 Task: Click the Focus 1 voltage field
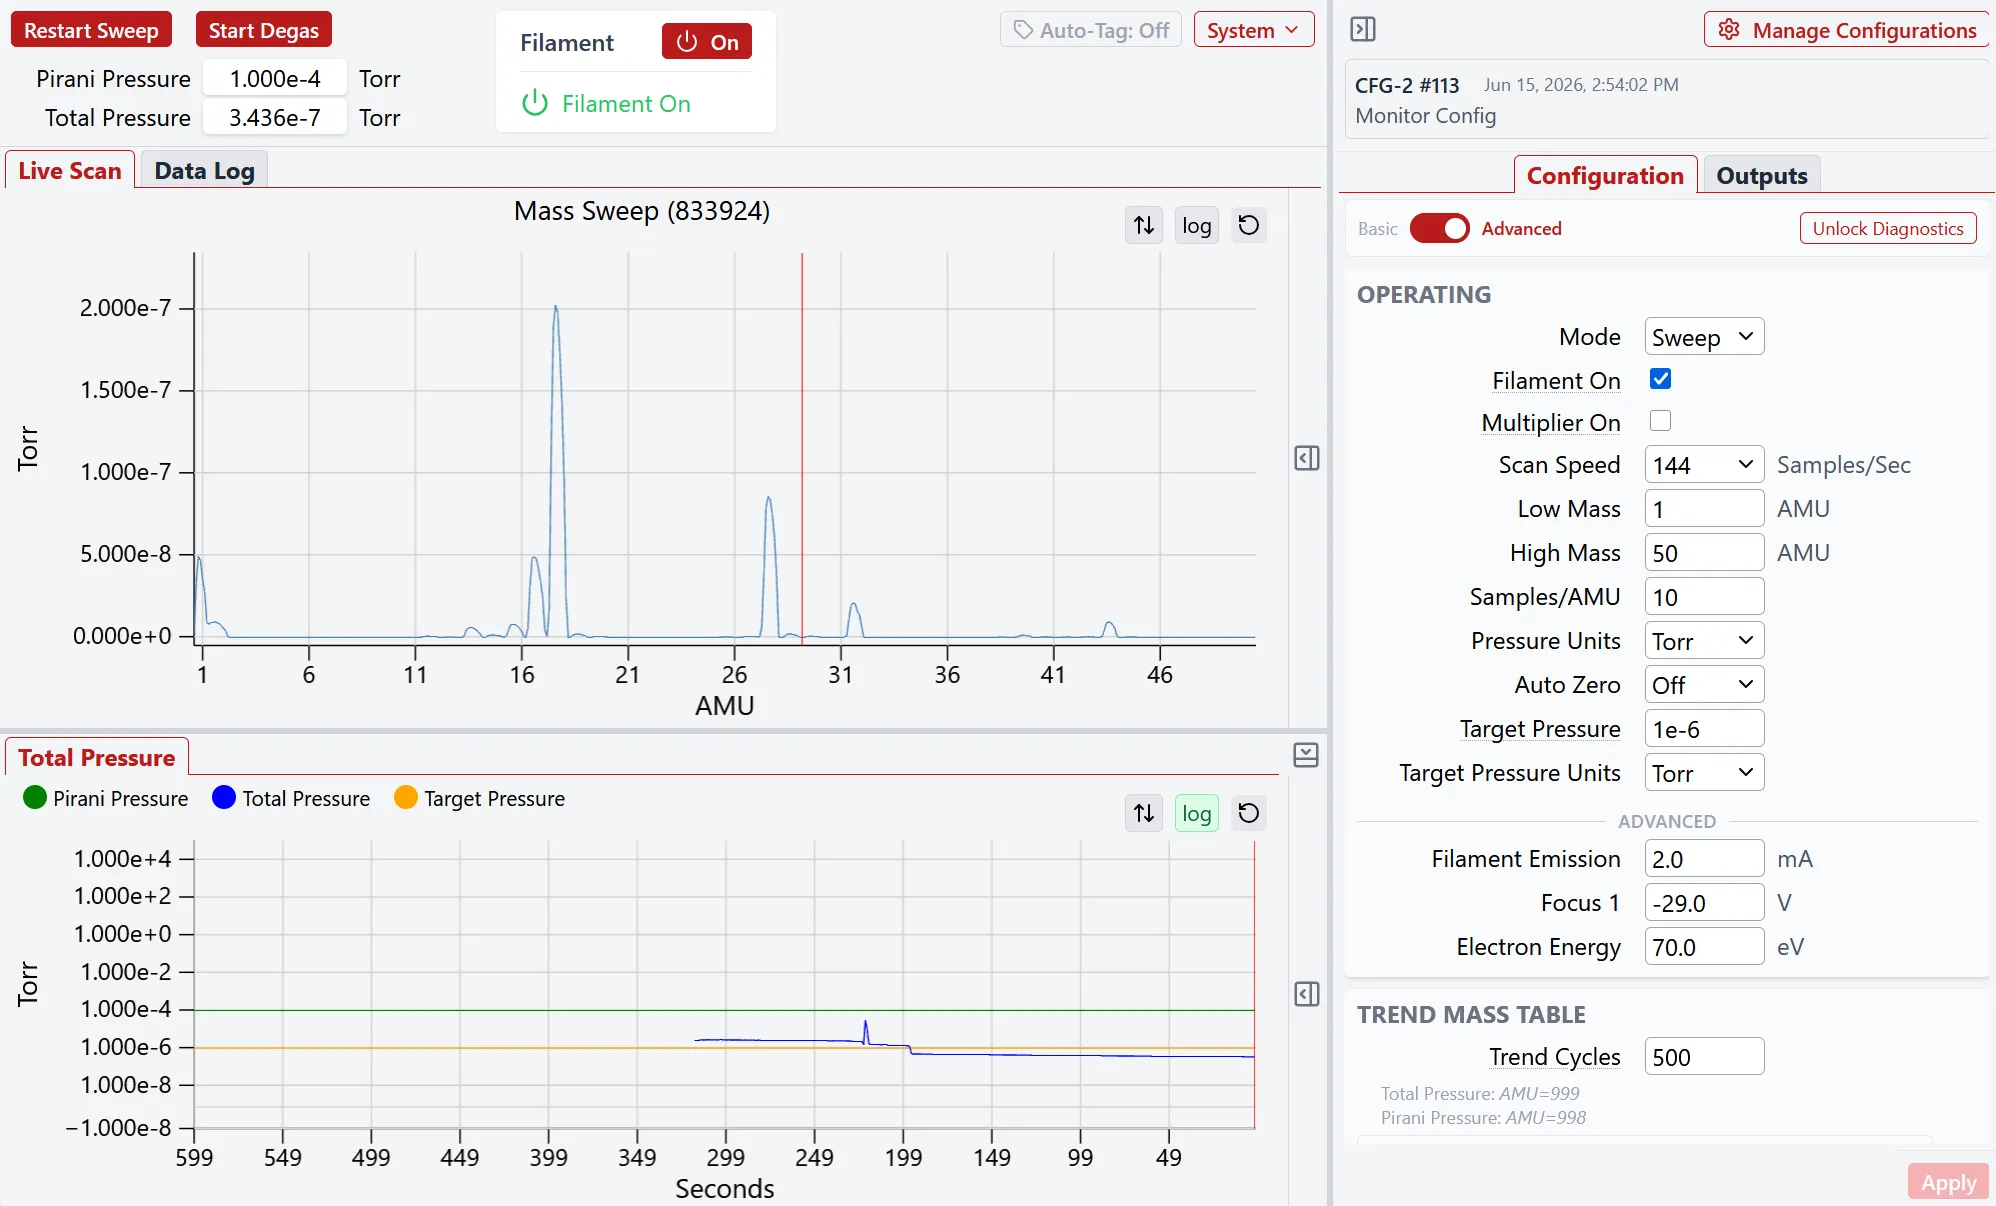[1704, 903]
